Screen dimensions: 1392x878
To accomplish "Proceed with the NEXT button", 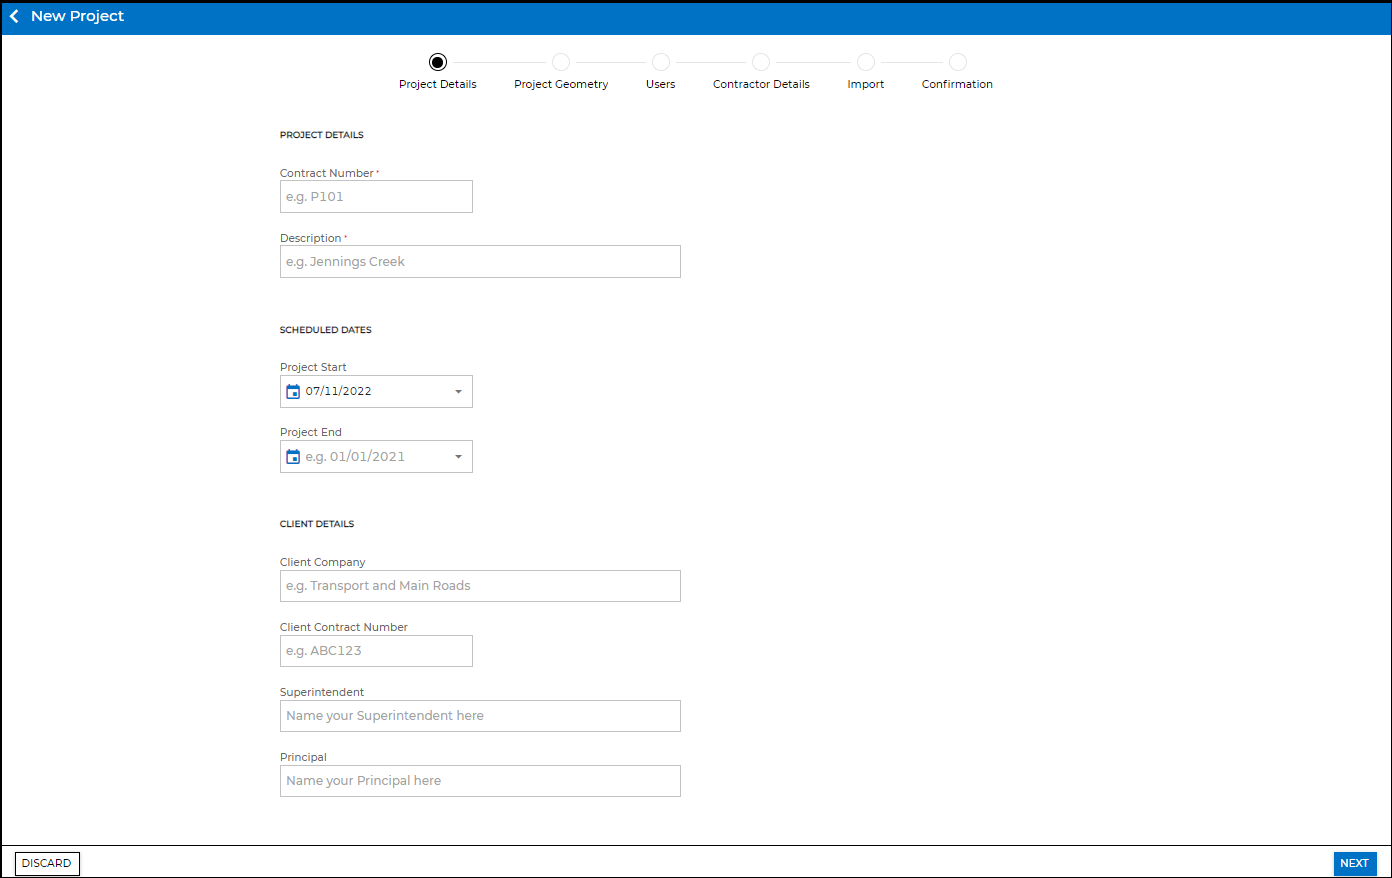I will pyautogui.click(x=1355, y=863).
